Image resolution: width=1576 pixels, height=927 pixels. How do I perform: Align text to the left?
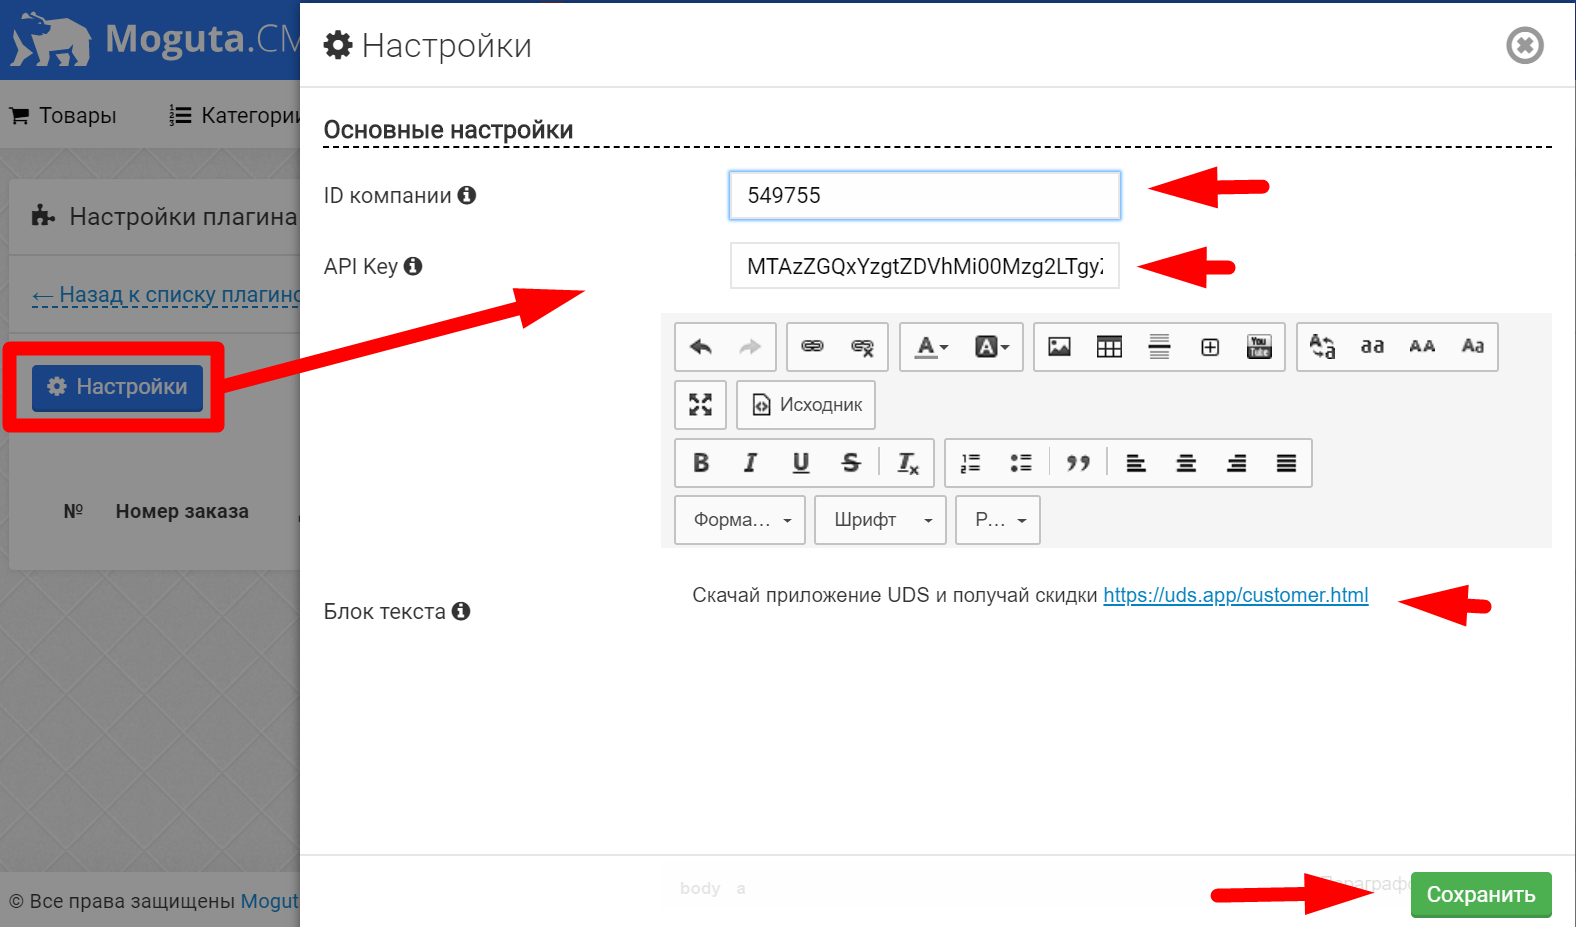(1136, 463)
